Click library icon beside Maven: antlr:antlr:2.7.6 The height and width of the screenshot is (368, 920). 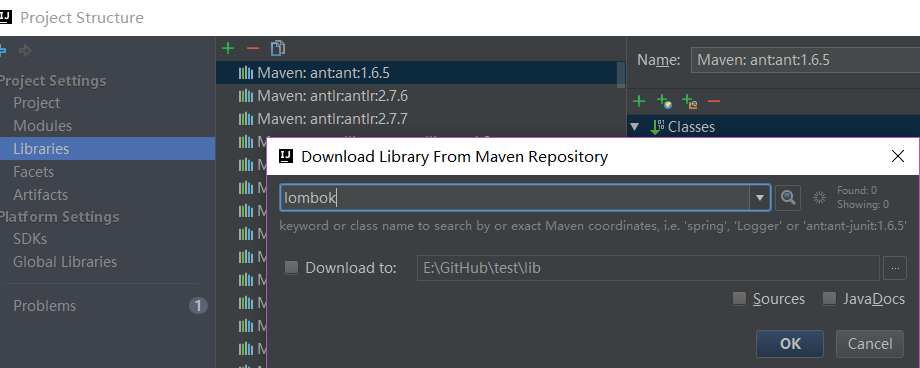click(245, 96)
